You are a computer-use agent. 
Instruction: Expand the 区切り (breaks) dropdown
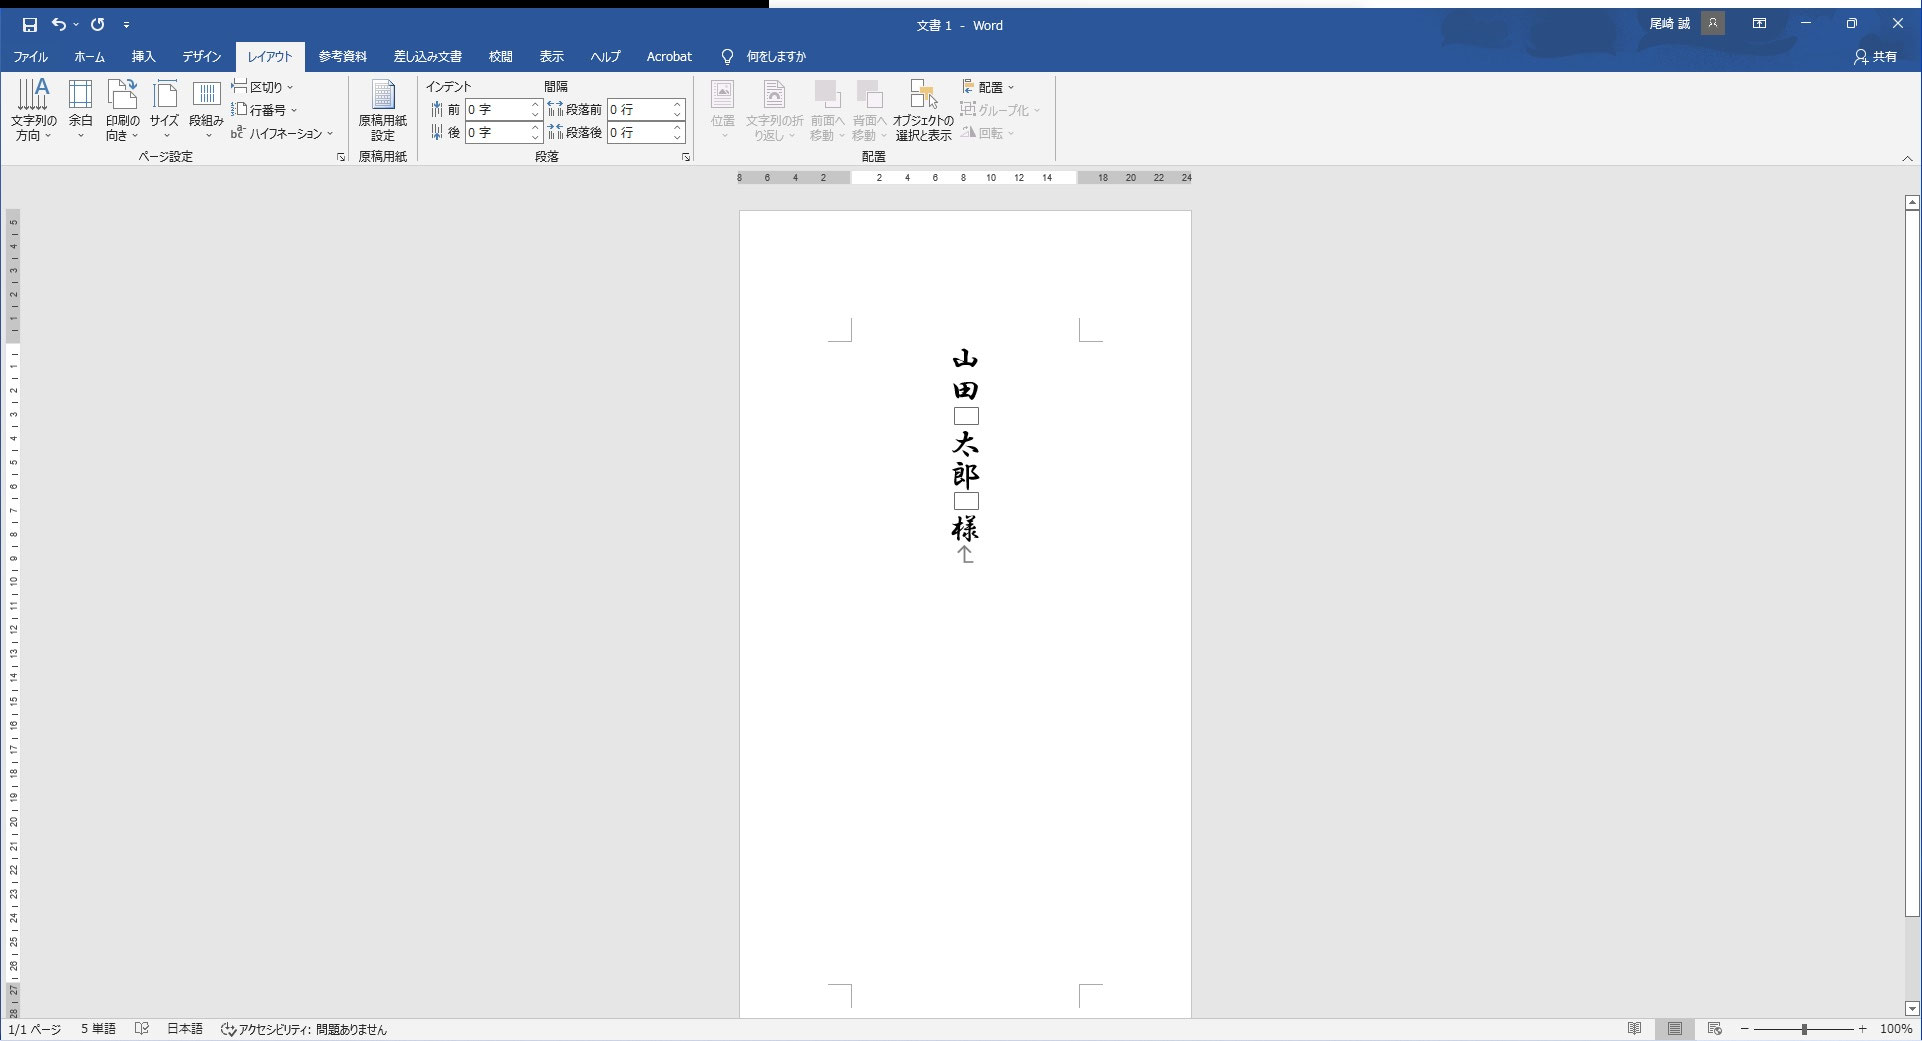click(x=288, y=86)
